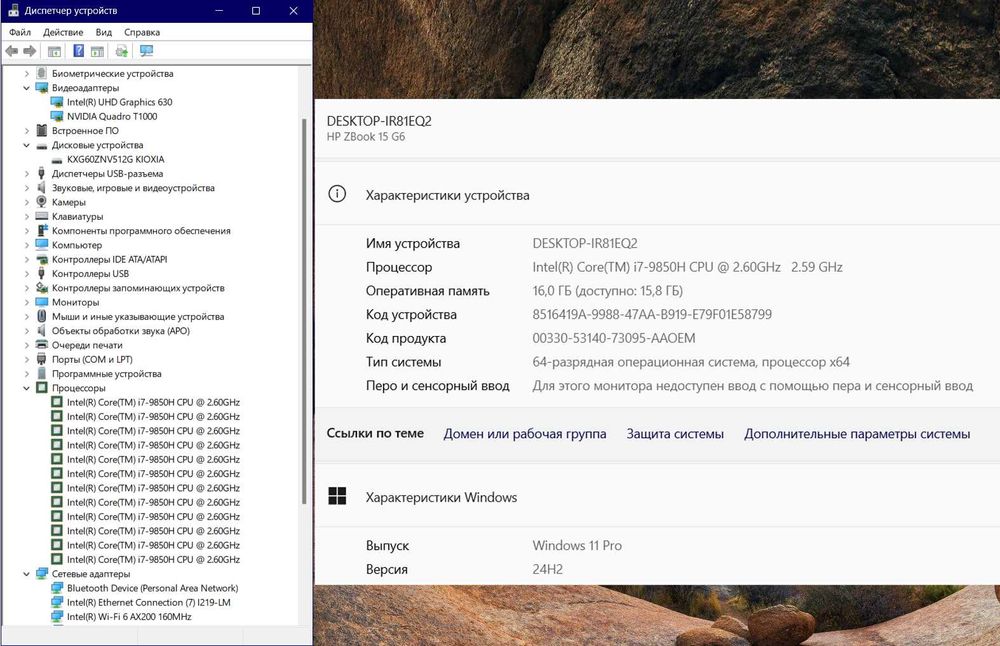Click Объекты обработки звука (APO) icon

pos(41,330)
